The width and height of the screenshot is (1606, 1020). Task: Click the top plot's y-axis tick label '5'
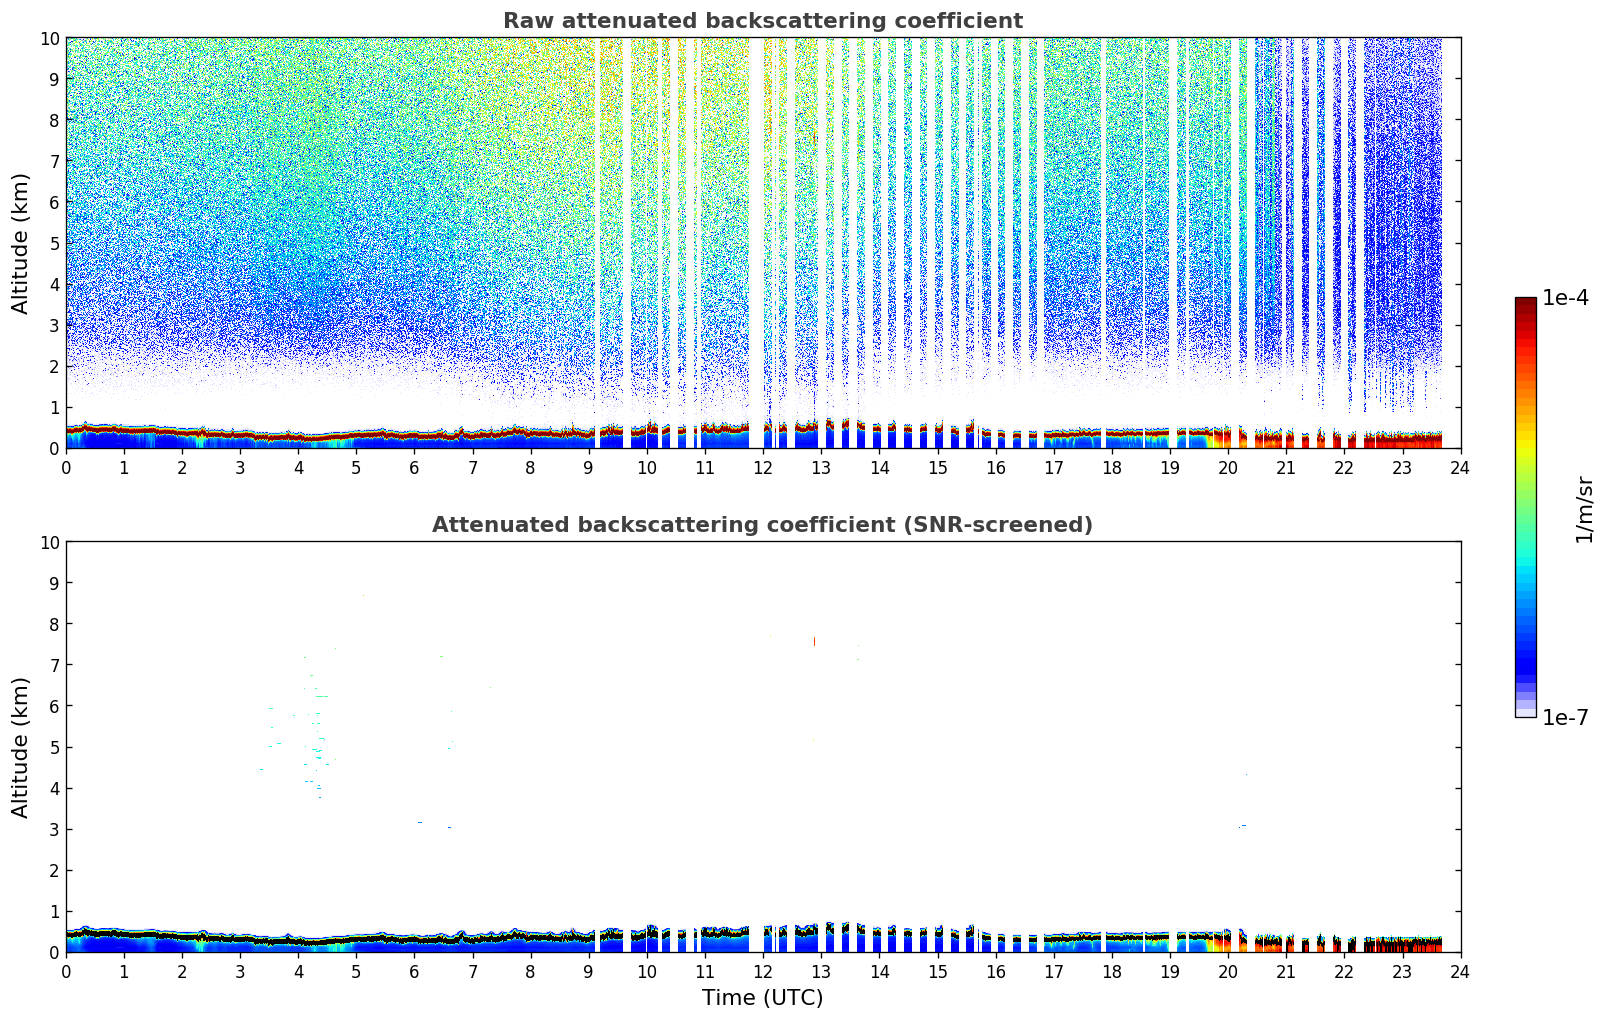(x=55, y=243)
